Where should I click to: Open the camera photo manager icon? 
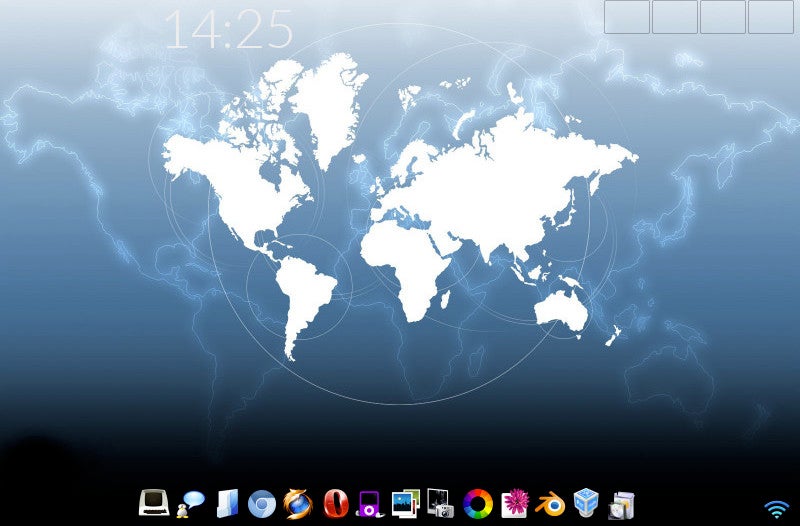[441, 503]
